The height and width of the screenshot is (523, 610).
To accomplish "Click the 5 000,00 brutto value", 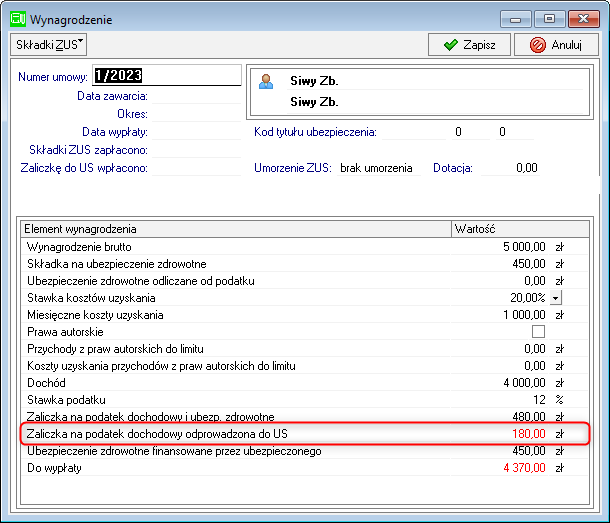I will click(x=524, y=247).
